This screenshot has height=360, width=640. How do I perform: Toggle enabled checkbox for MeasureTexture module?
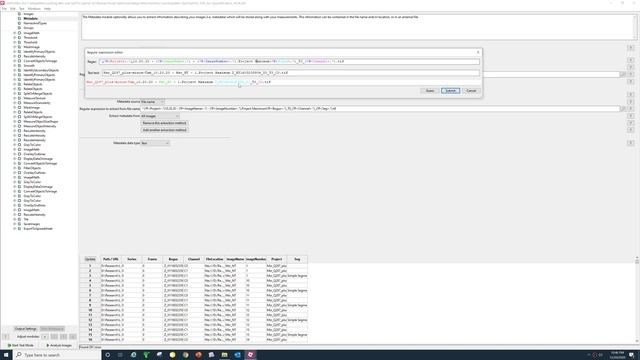pos(19,98)
